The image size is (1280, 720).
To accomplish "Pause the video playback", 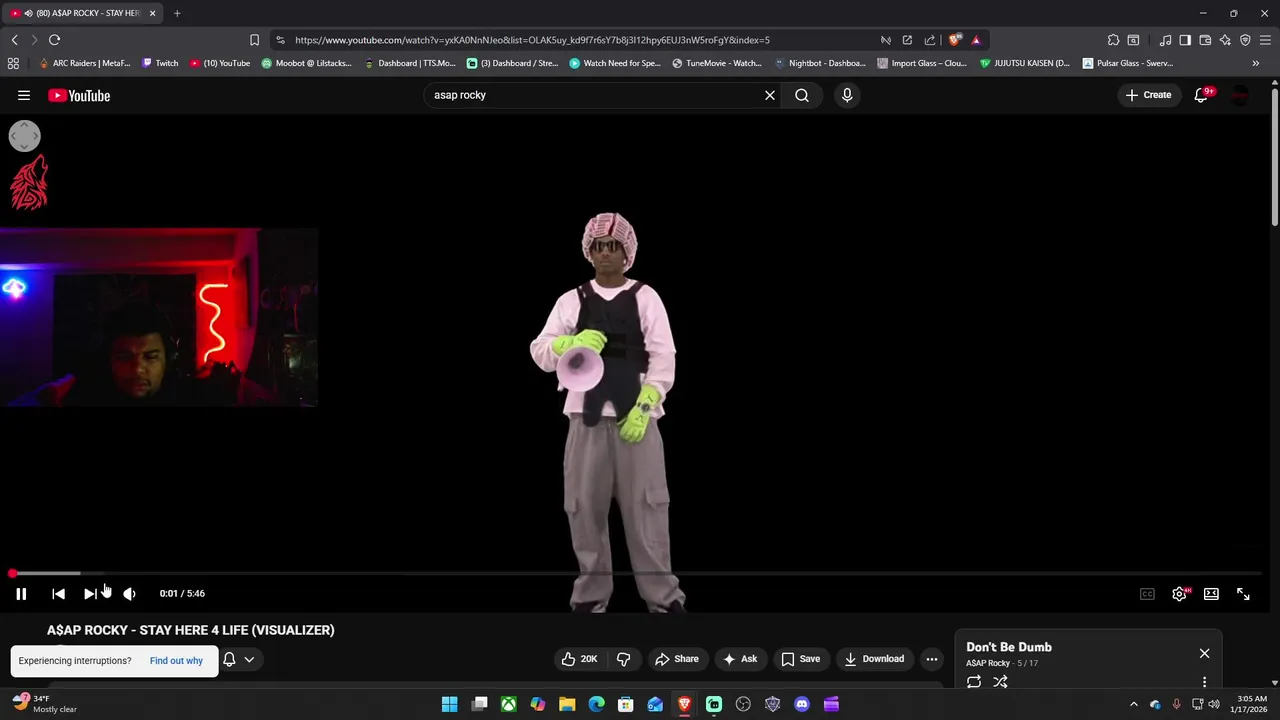I will [x=21, y=594].
